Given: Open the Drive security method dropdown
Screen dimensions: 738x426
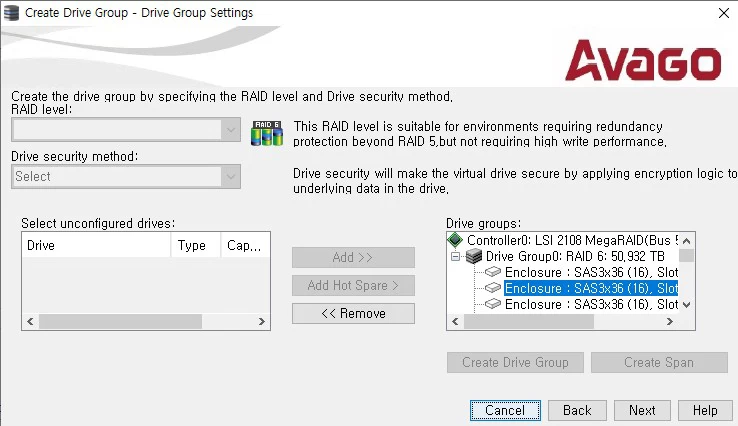Looking at the screenshot, I should (x=231, y=177).
